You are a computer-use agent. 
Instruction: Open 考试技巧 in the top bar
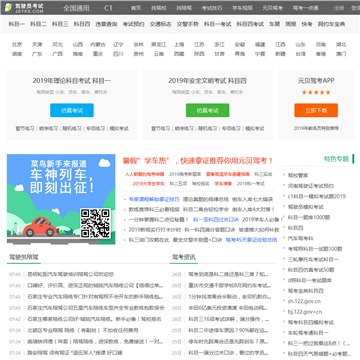point(212,8)
